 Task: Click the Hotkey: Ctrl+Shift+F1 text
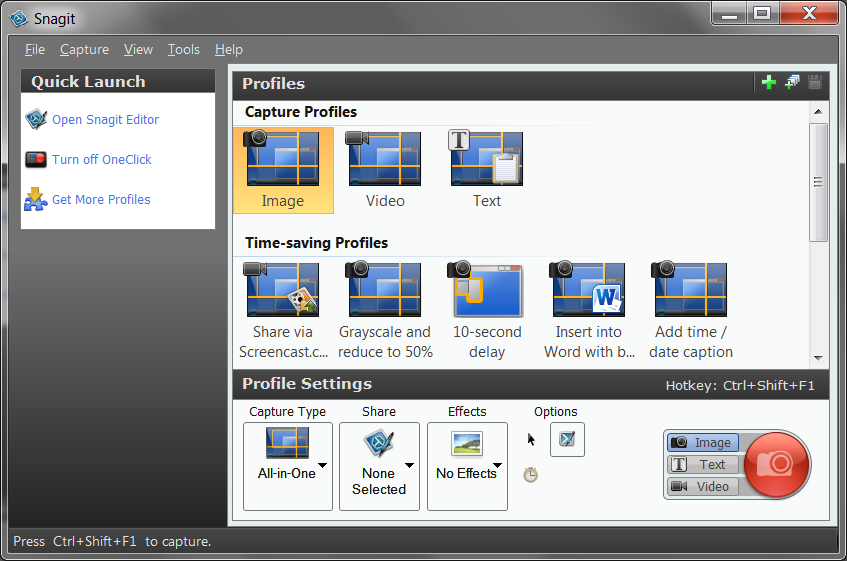pos(740,385)
